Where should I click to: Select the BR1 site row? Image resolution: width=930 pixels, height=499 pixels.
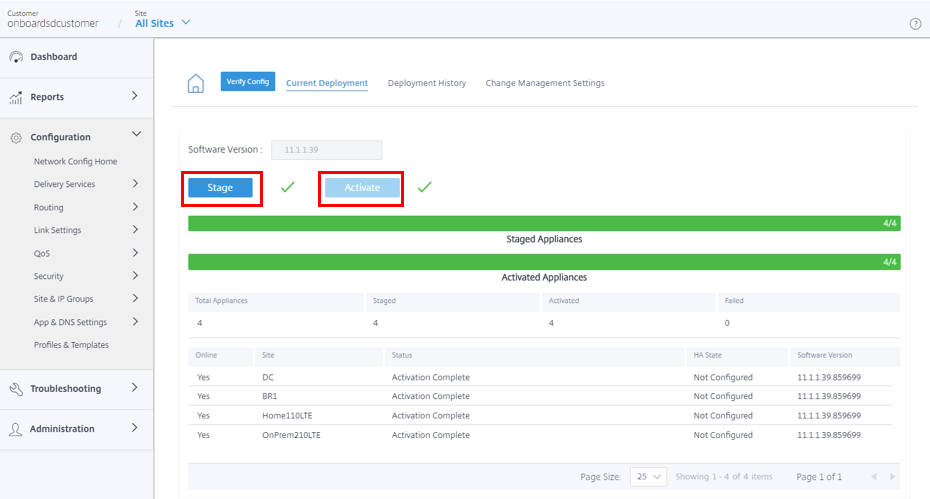540,396
